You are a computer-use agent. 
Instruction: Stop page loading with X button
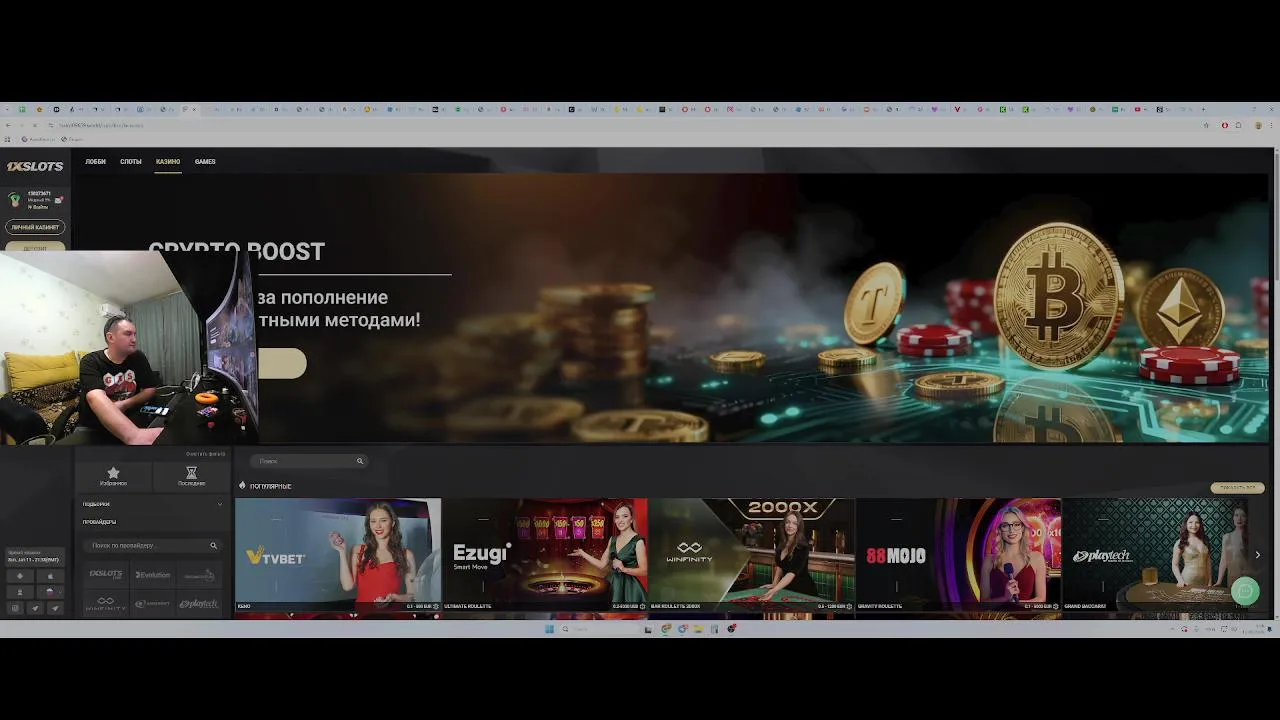click(x=34, y=125)
